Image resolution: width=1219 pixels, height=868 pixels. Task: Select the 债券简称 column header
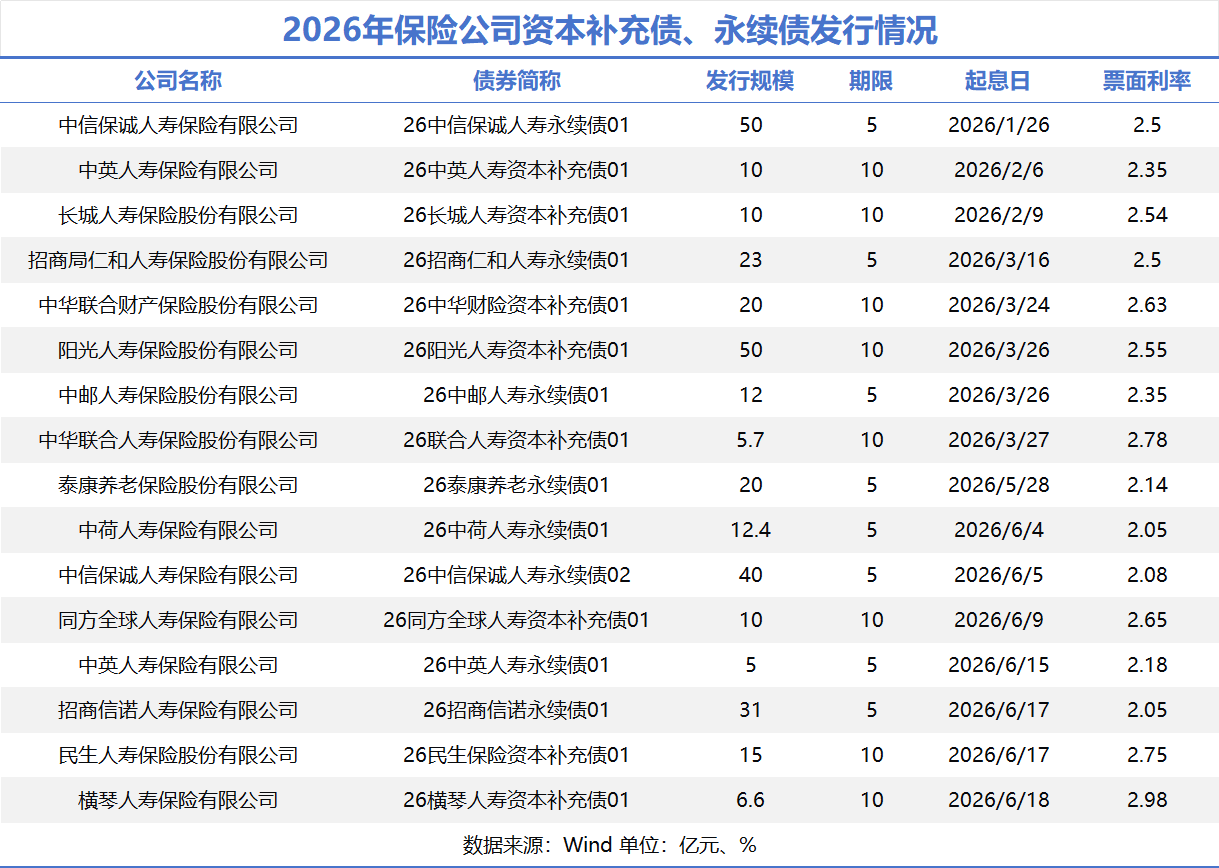(516, 81)
